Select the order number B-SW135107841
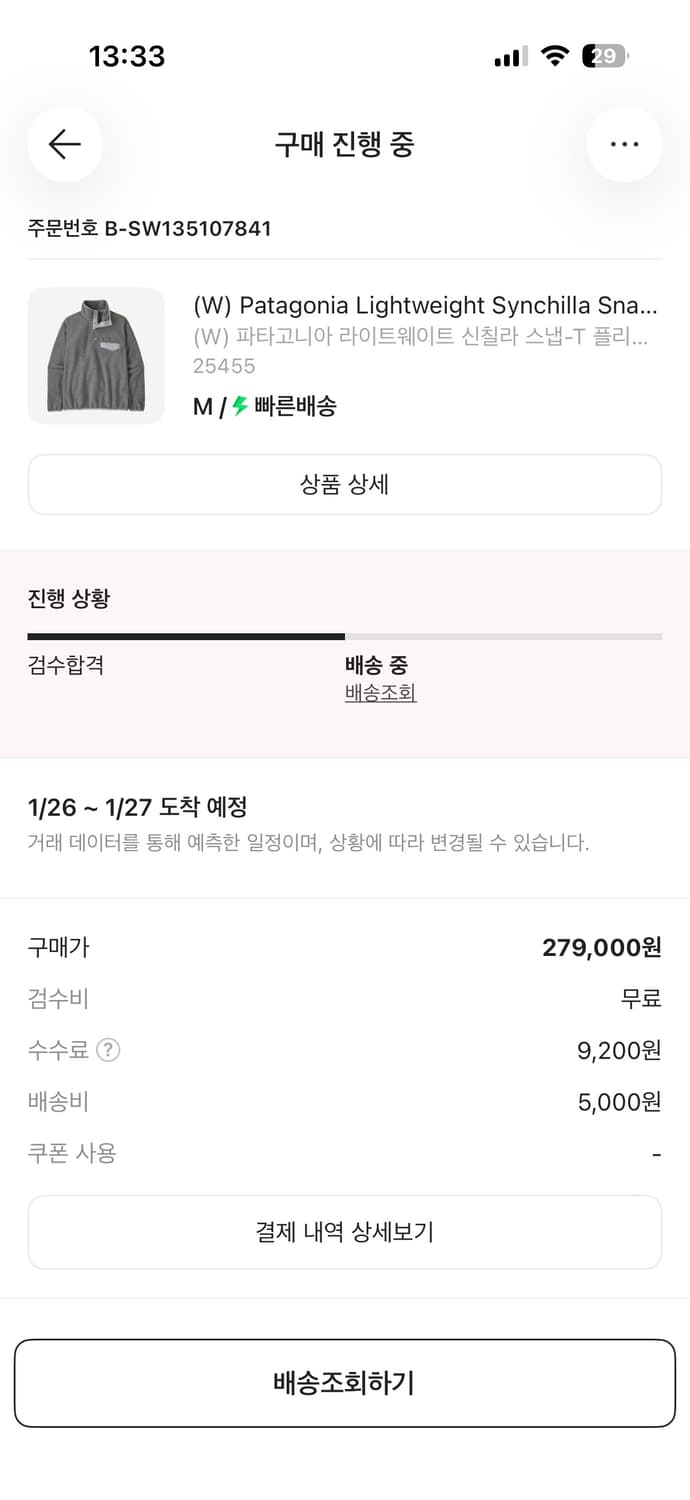Screen dimensions: 690x1500 148,228
